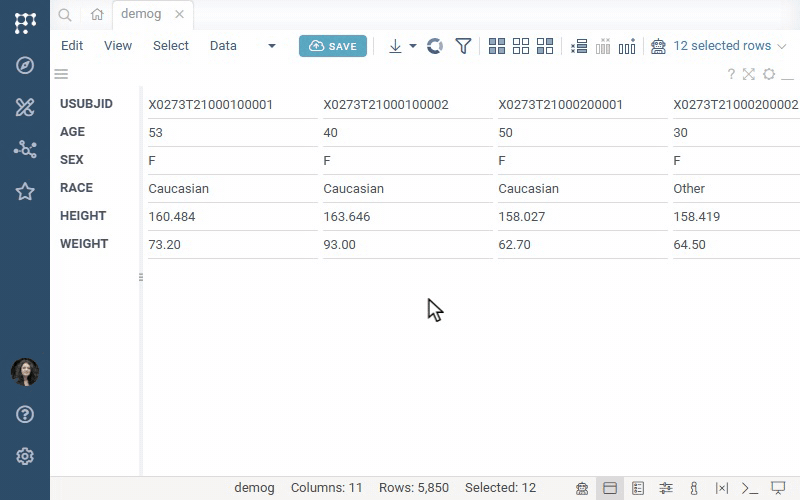The height and width of the screenshot is (500, 800).
Task: Click the remove columns toolbar icon
Action: pyautogui.click(x=603, y=46)
